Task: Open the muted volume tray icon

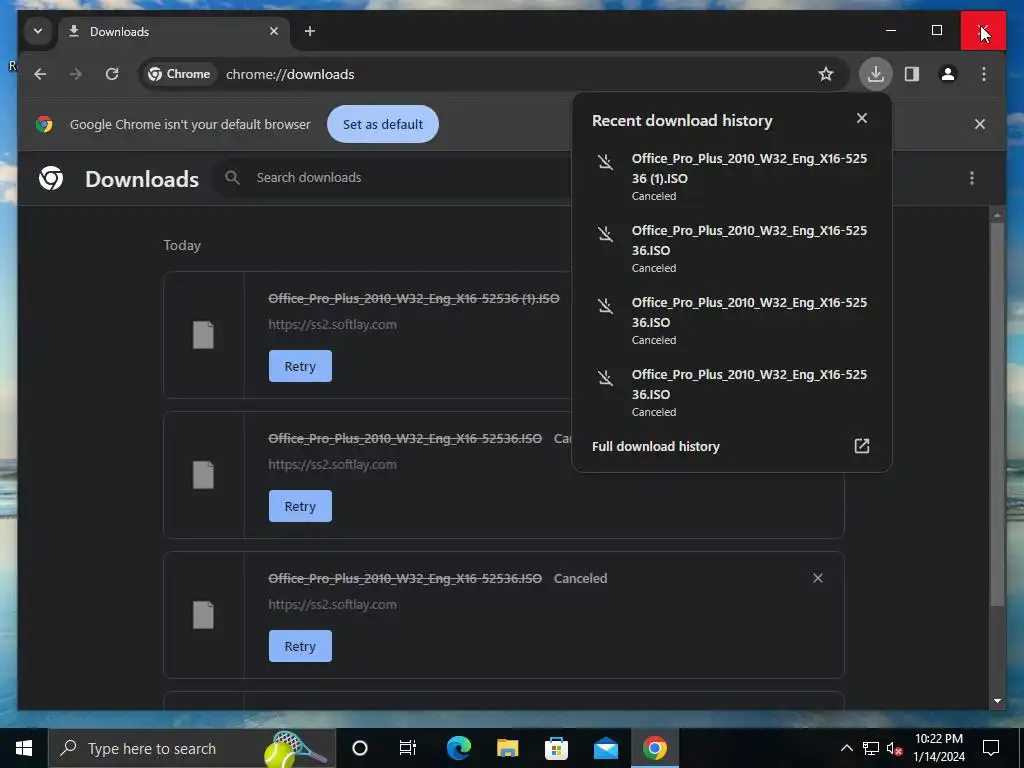Action: coord(895,749)
